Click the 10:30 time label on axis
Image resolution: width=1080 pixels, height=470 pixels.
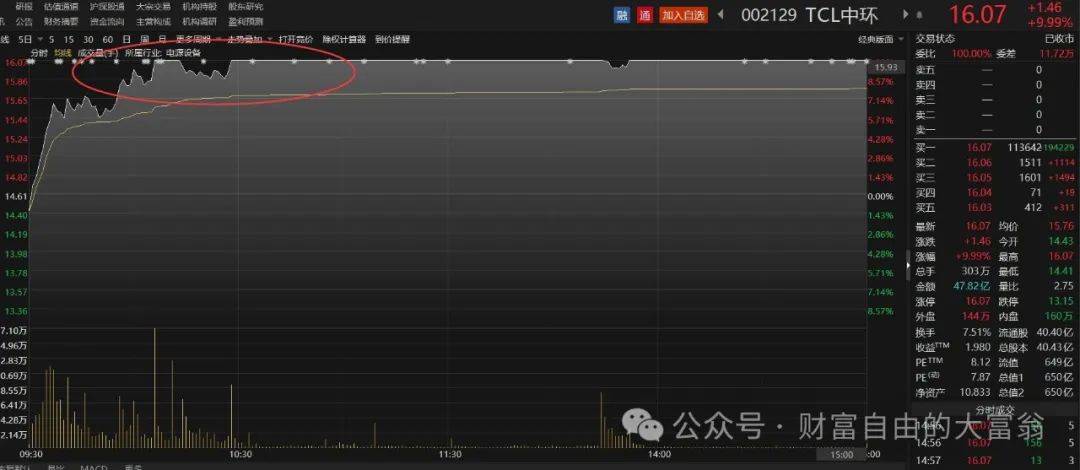click(240, 455)
